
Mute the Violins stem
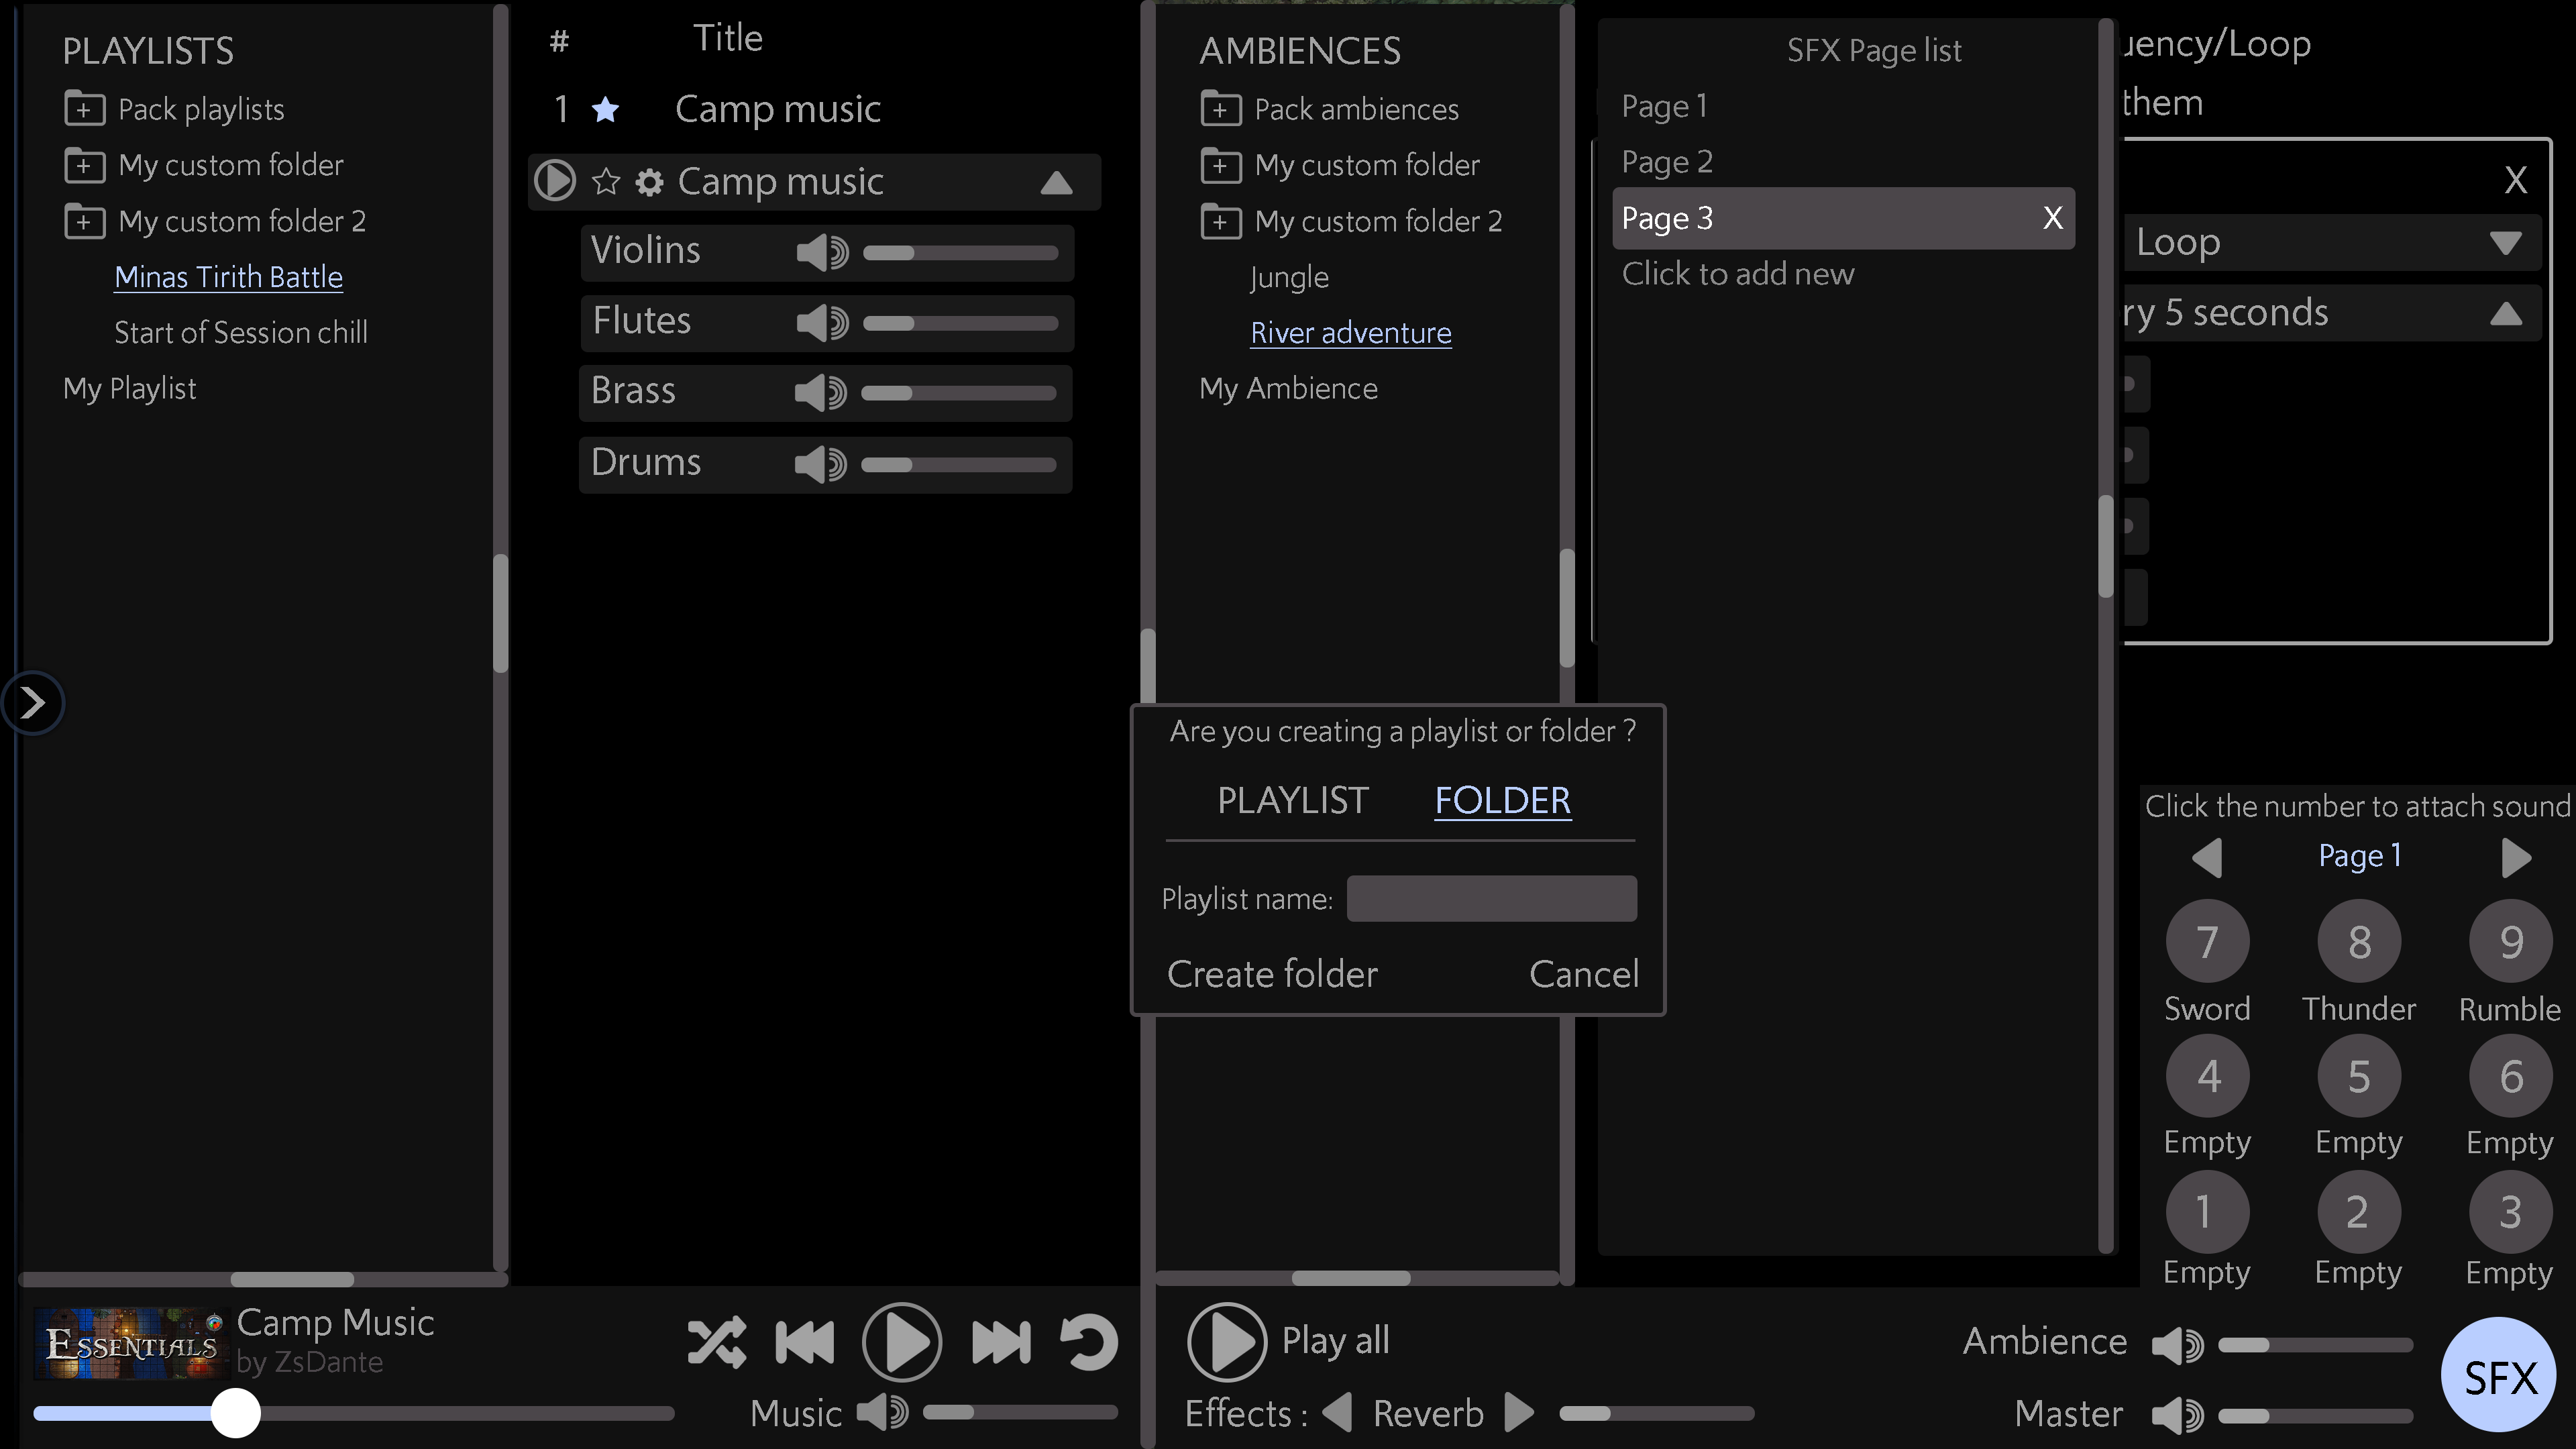point(822,252)
